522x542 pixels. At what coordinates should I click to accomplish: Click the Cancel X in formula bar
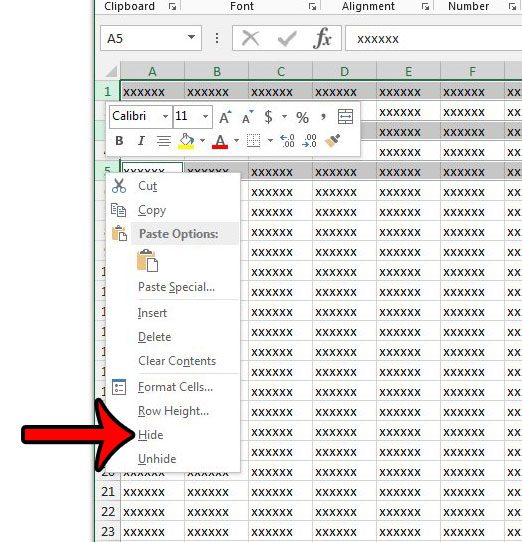[x=251, y=38]
